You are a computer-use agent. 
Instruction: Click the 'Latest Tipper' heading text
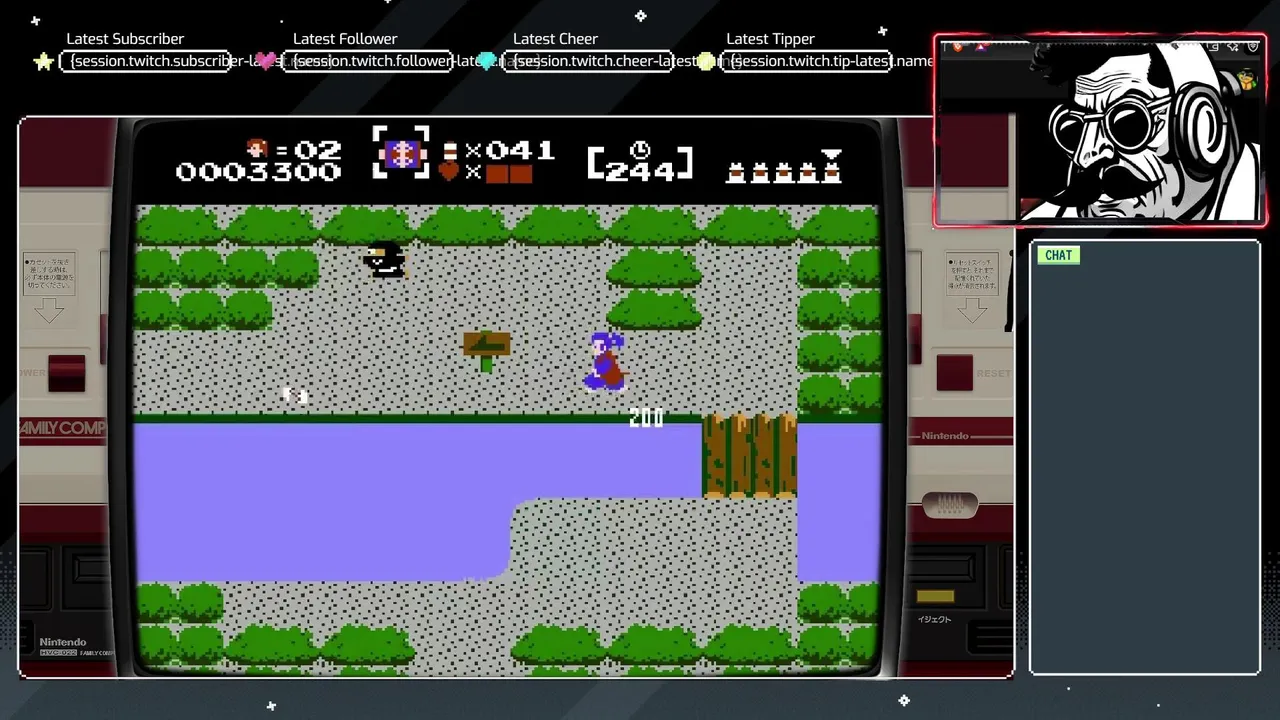(x=770, y=39)
